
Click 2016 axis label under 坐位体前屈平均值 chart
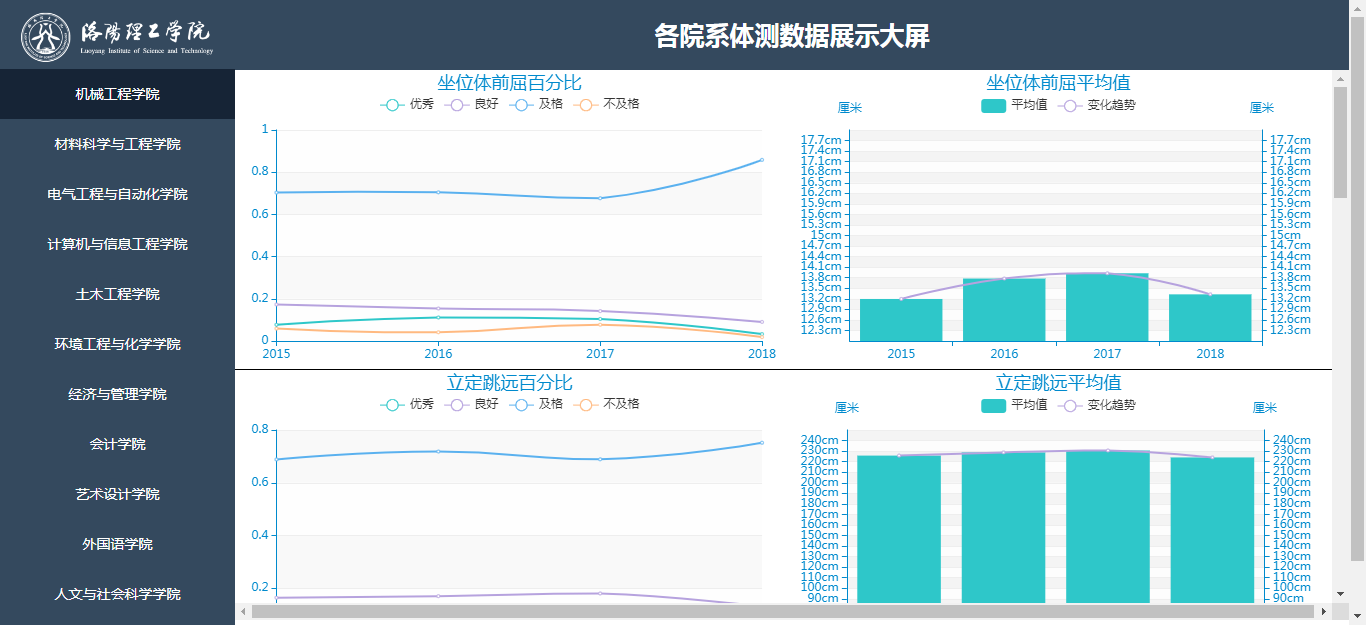coord(1004,353)
